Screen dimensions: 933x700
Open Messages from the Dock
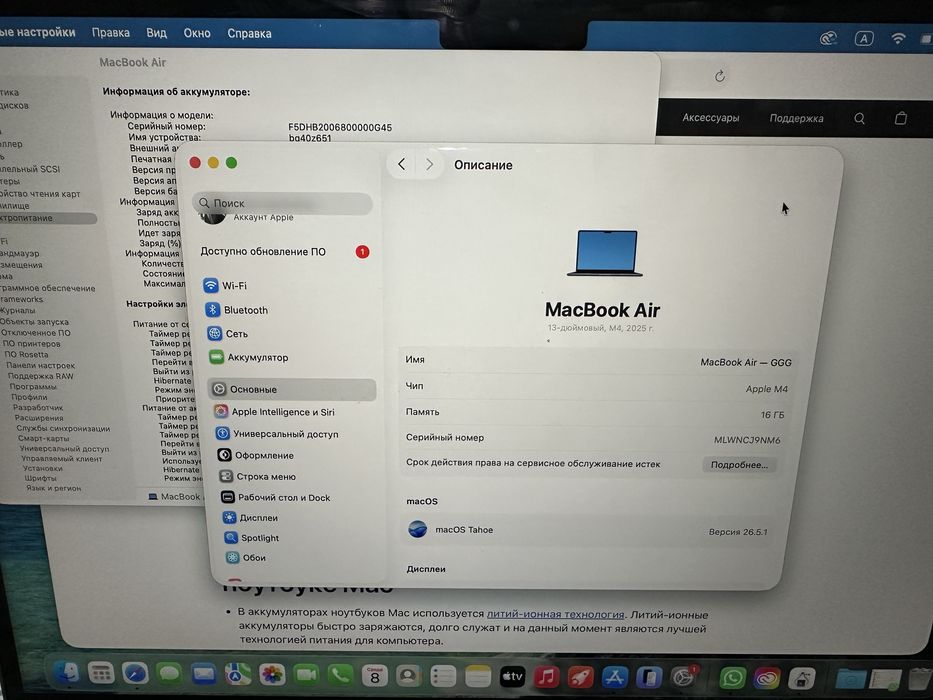[170, 674]
